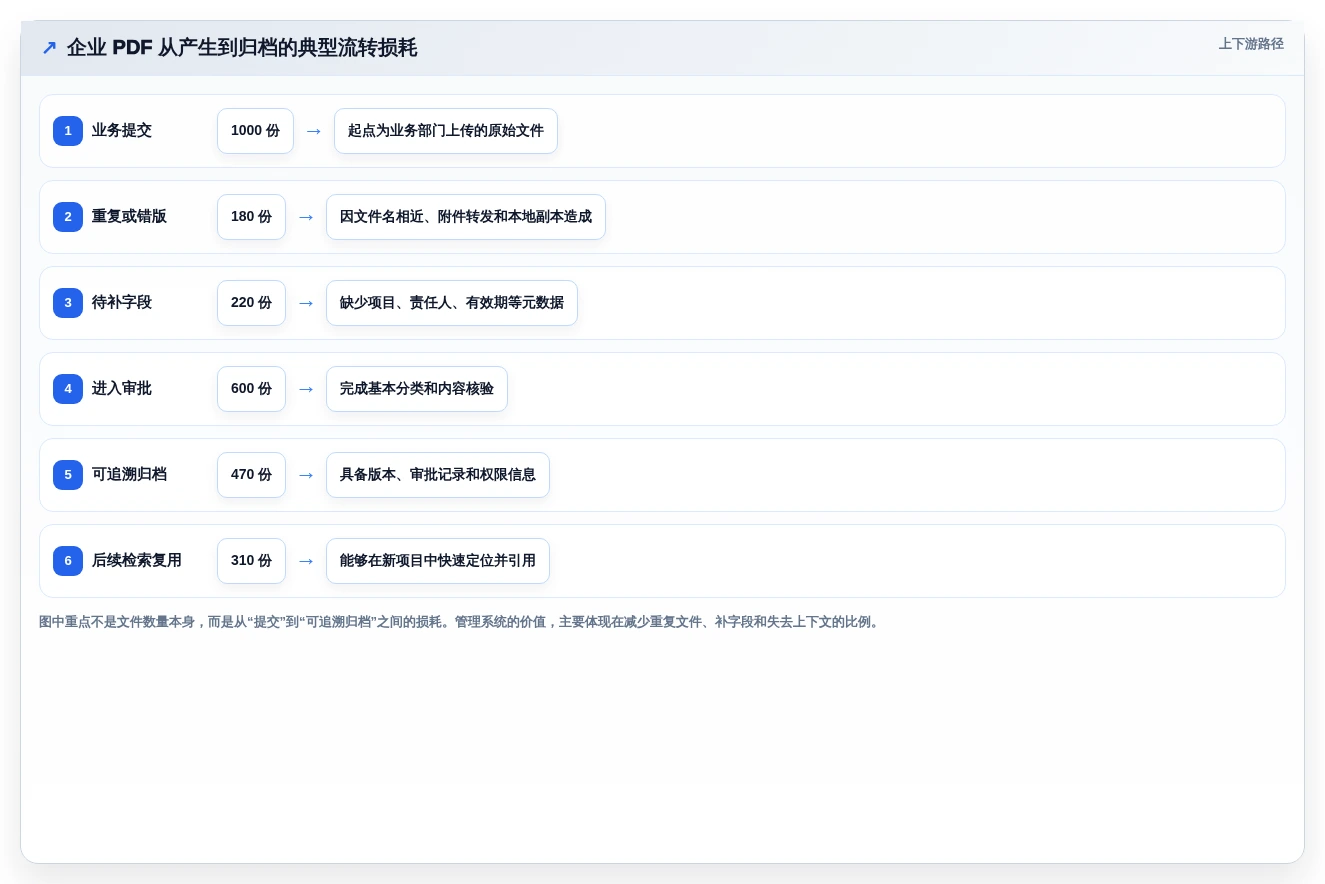Click description 能够在新项目中快速定位并引用

coord(438,561)
